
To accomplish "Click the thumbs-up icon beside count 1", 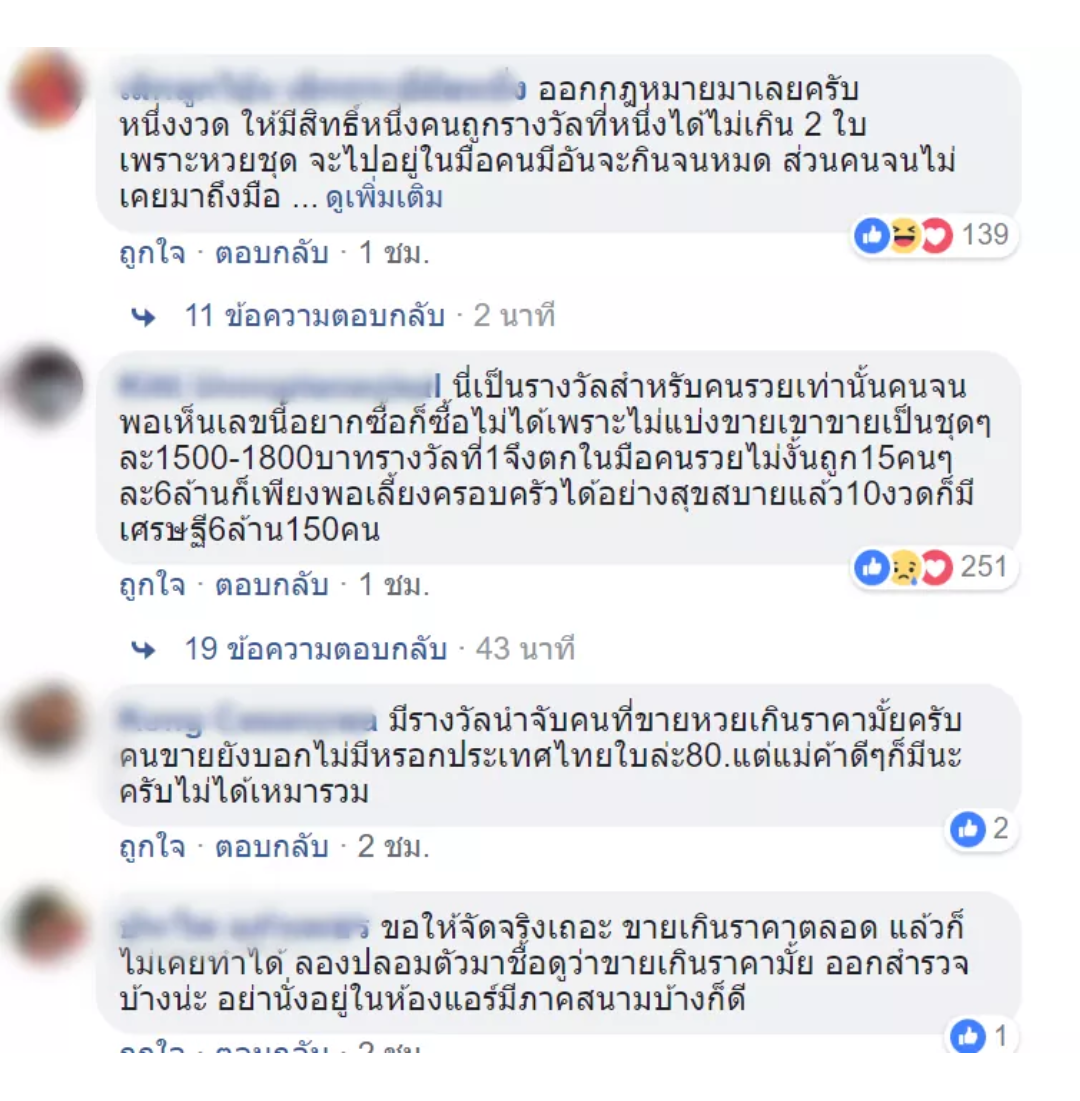I will coord(968,1036).
